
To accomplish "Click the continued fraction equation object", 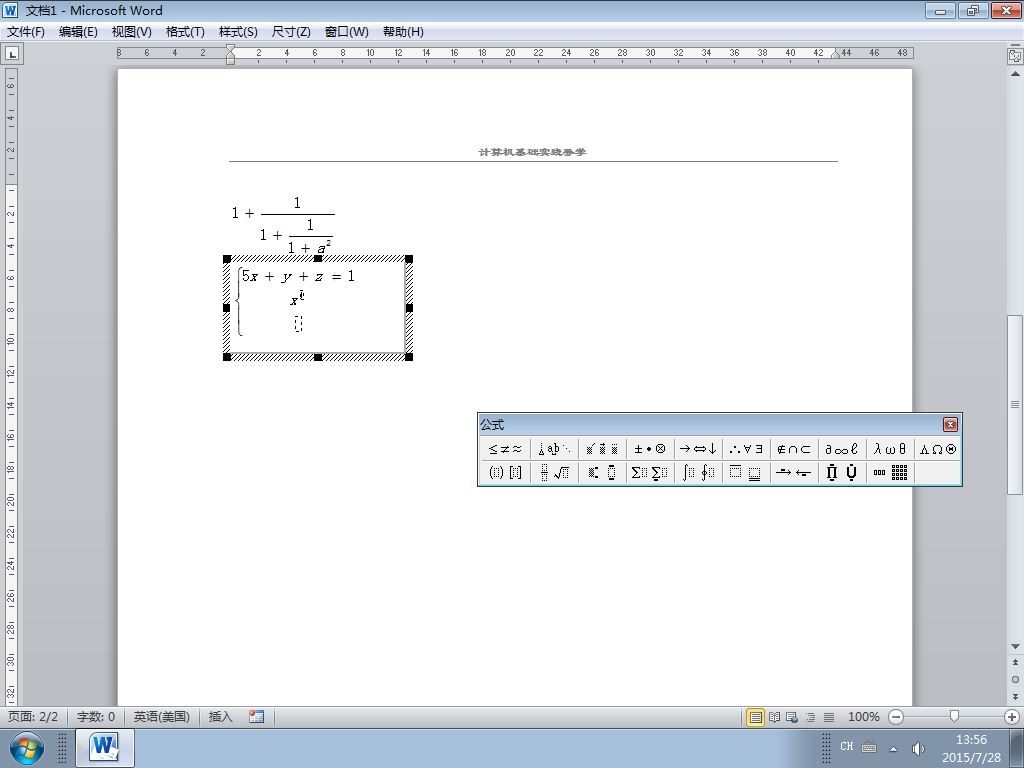I will pos(283,225).
